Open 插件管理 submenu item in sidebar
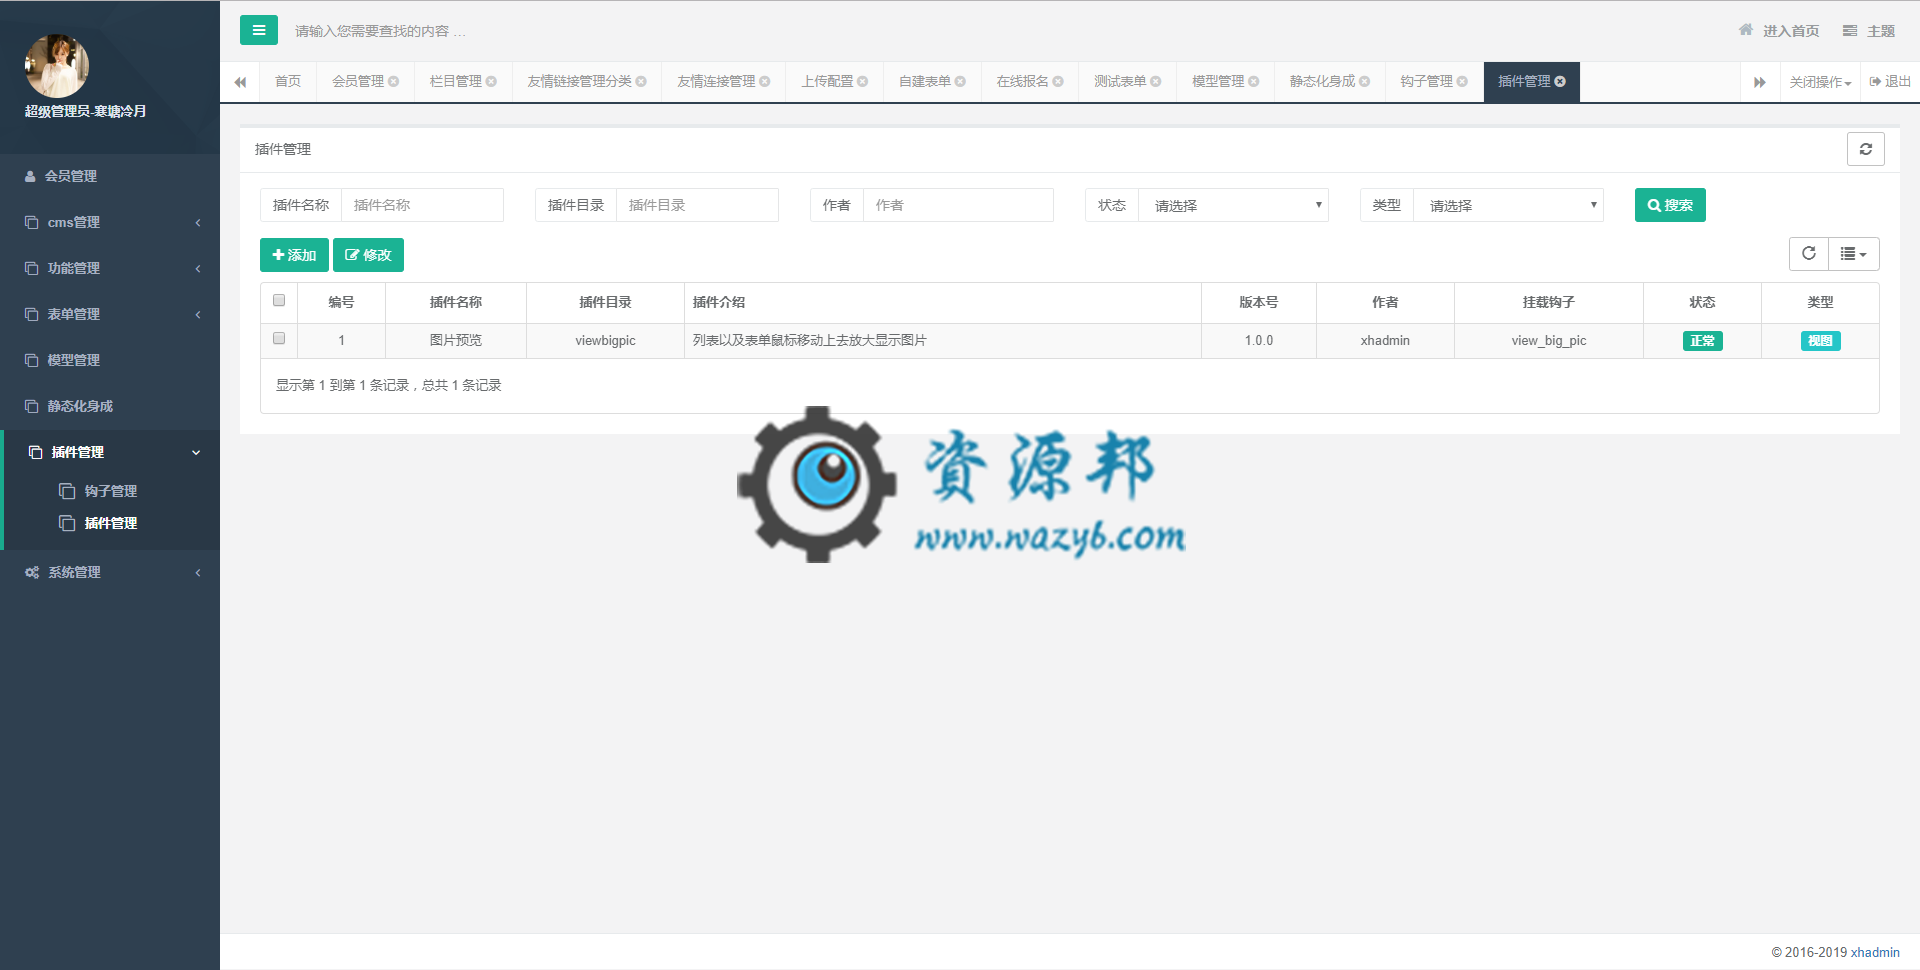 coord(110,523)
